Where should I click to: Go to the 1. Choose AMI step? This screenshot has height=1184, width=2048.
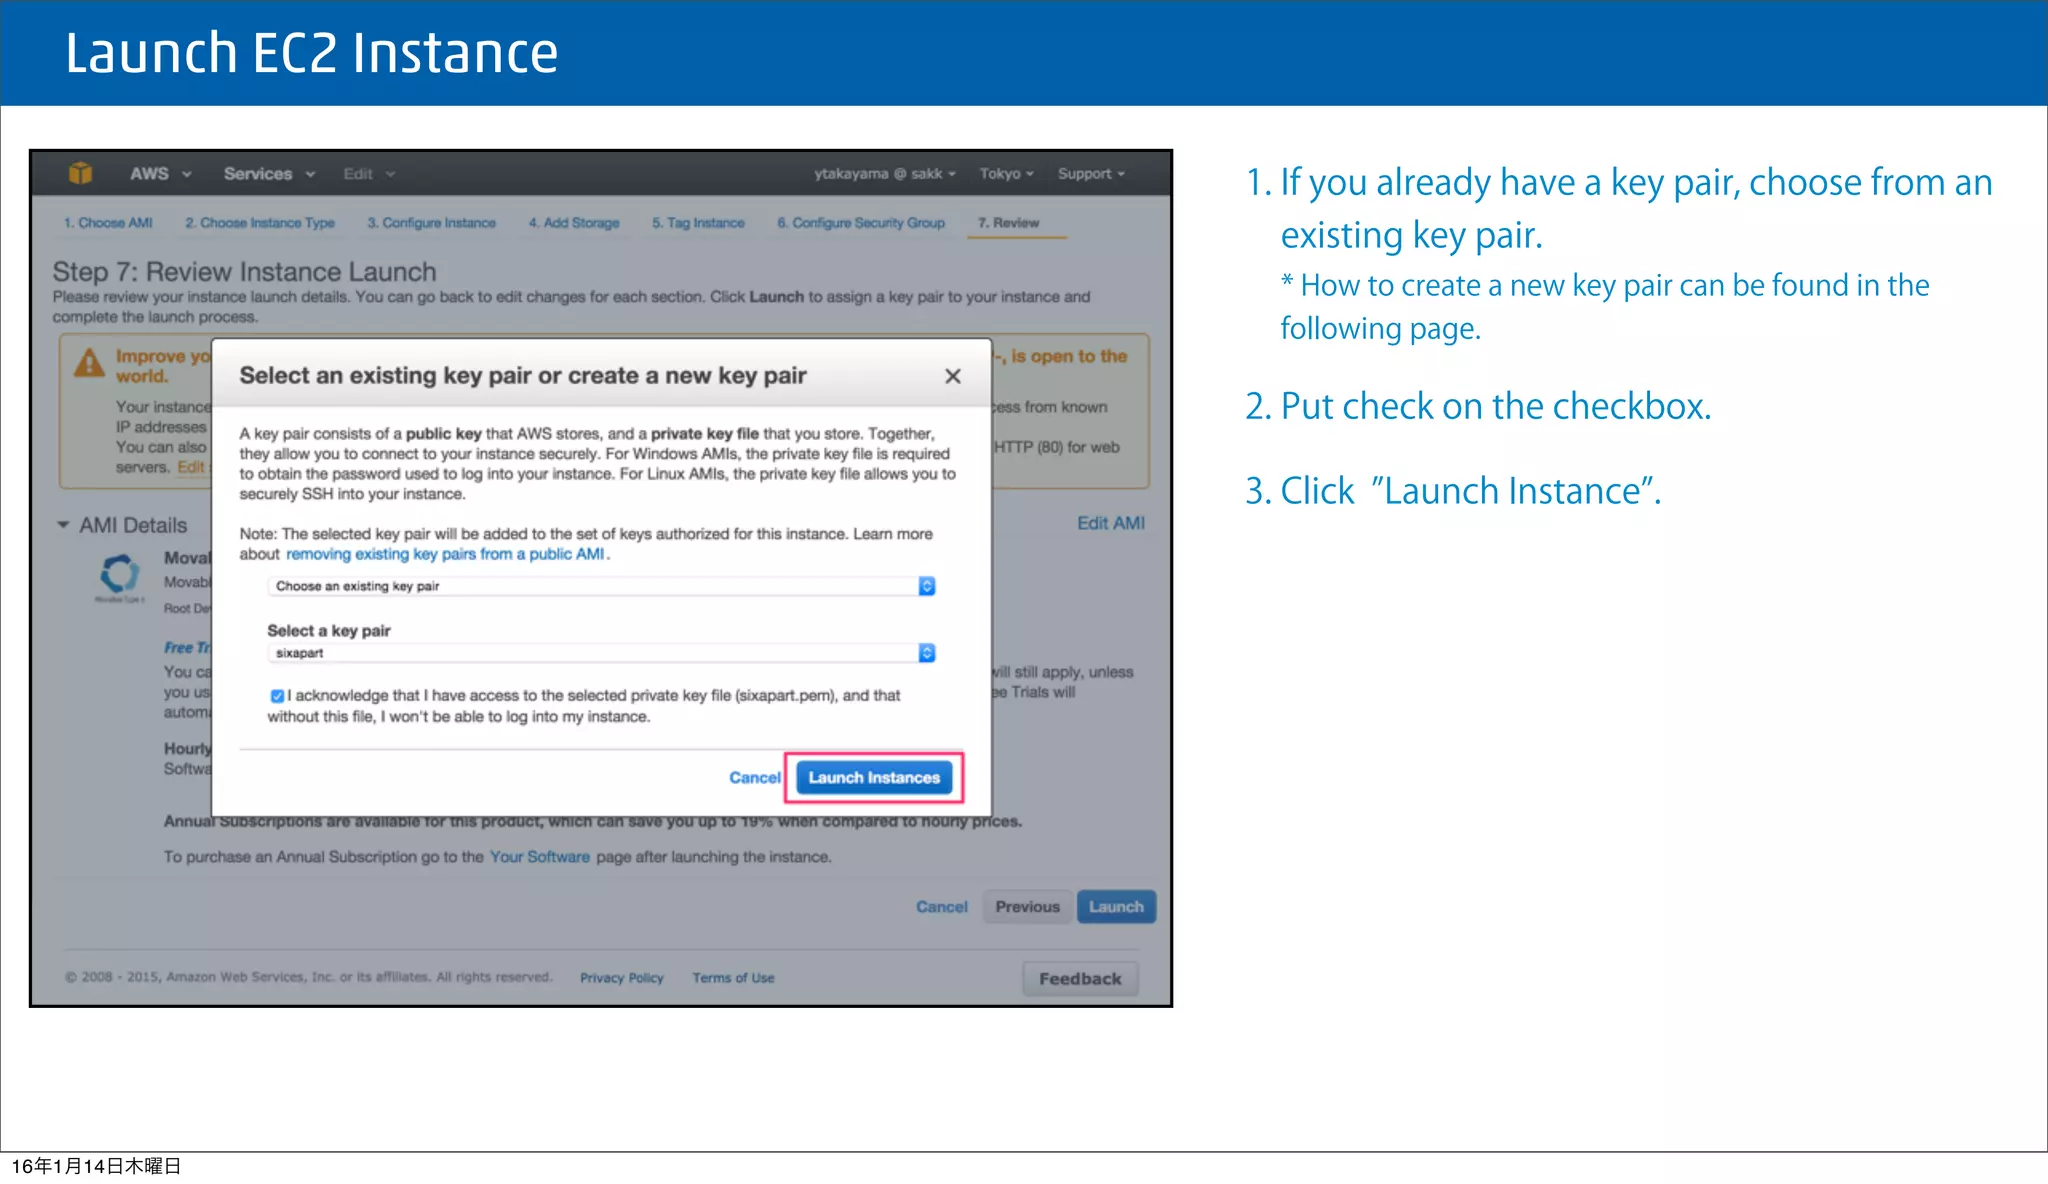pyautogui.click(x=108, y=223)
